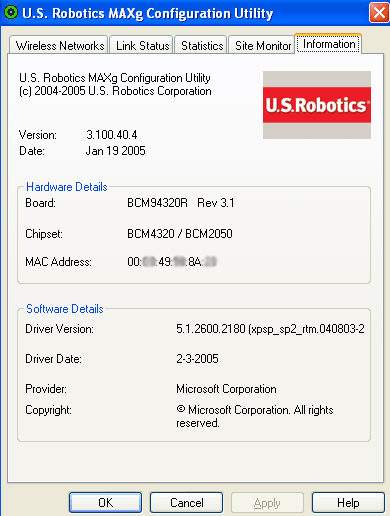
Task: Click the BCM4320 / BCM2050 chipset text
Action: [180, 234]
